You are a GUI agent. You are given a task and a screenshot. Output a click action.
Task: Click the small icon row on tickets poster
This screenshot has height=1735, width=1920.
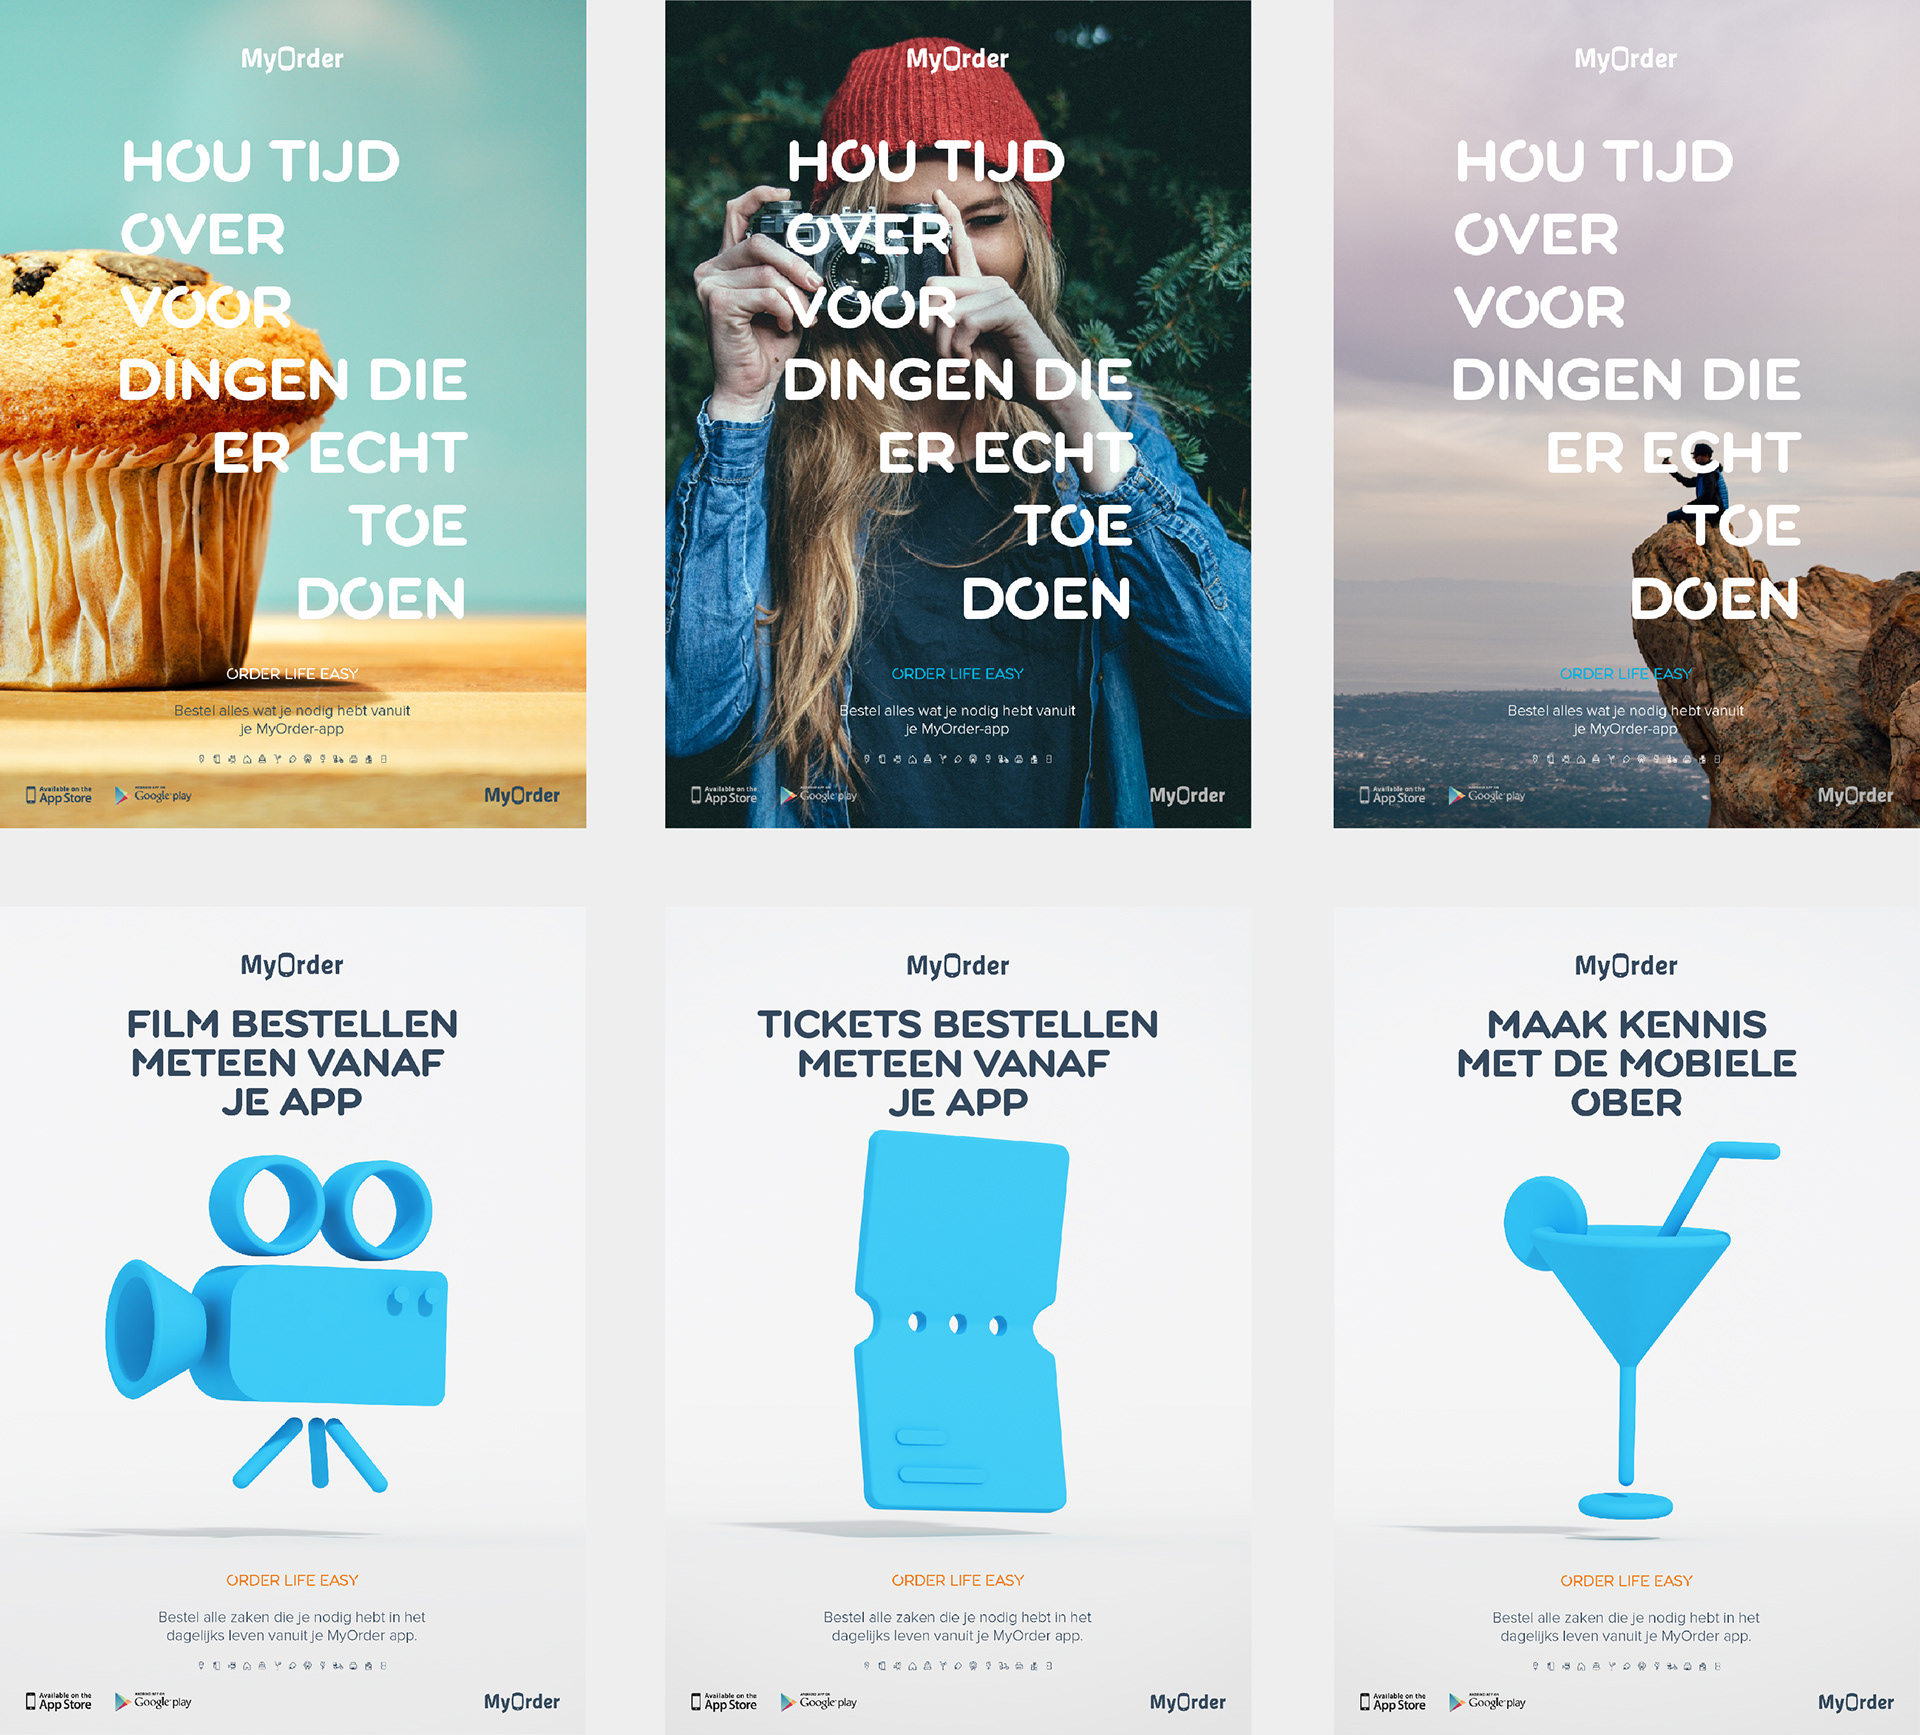point(958,1666)
